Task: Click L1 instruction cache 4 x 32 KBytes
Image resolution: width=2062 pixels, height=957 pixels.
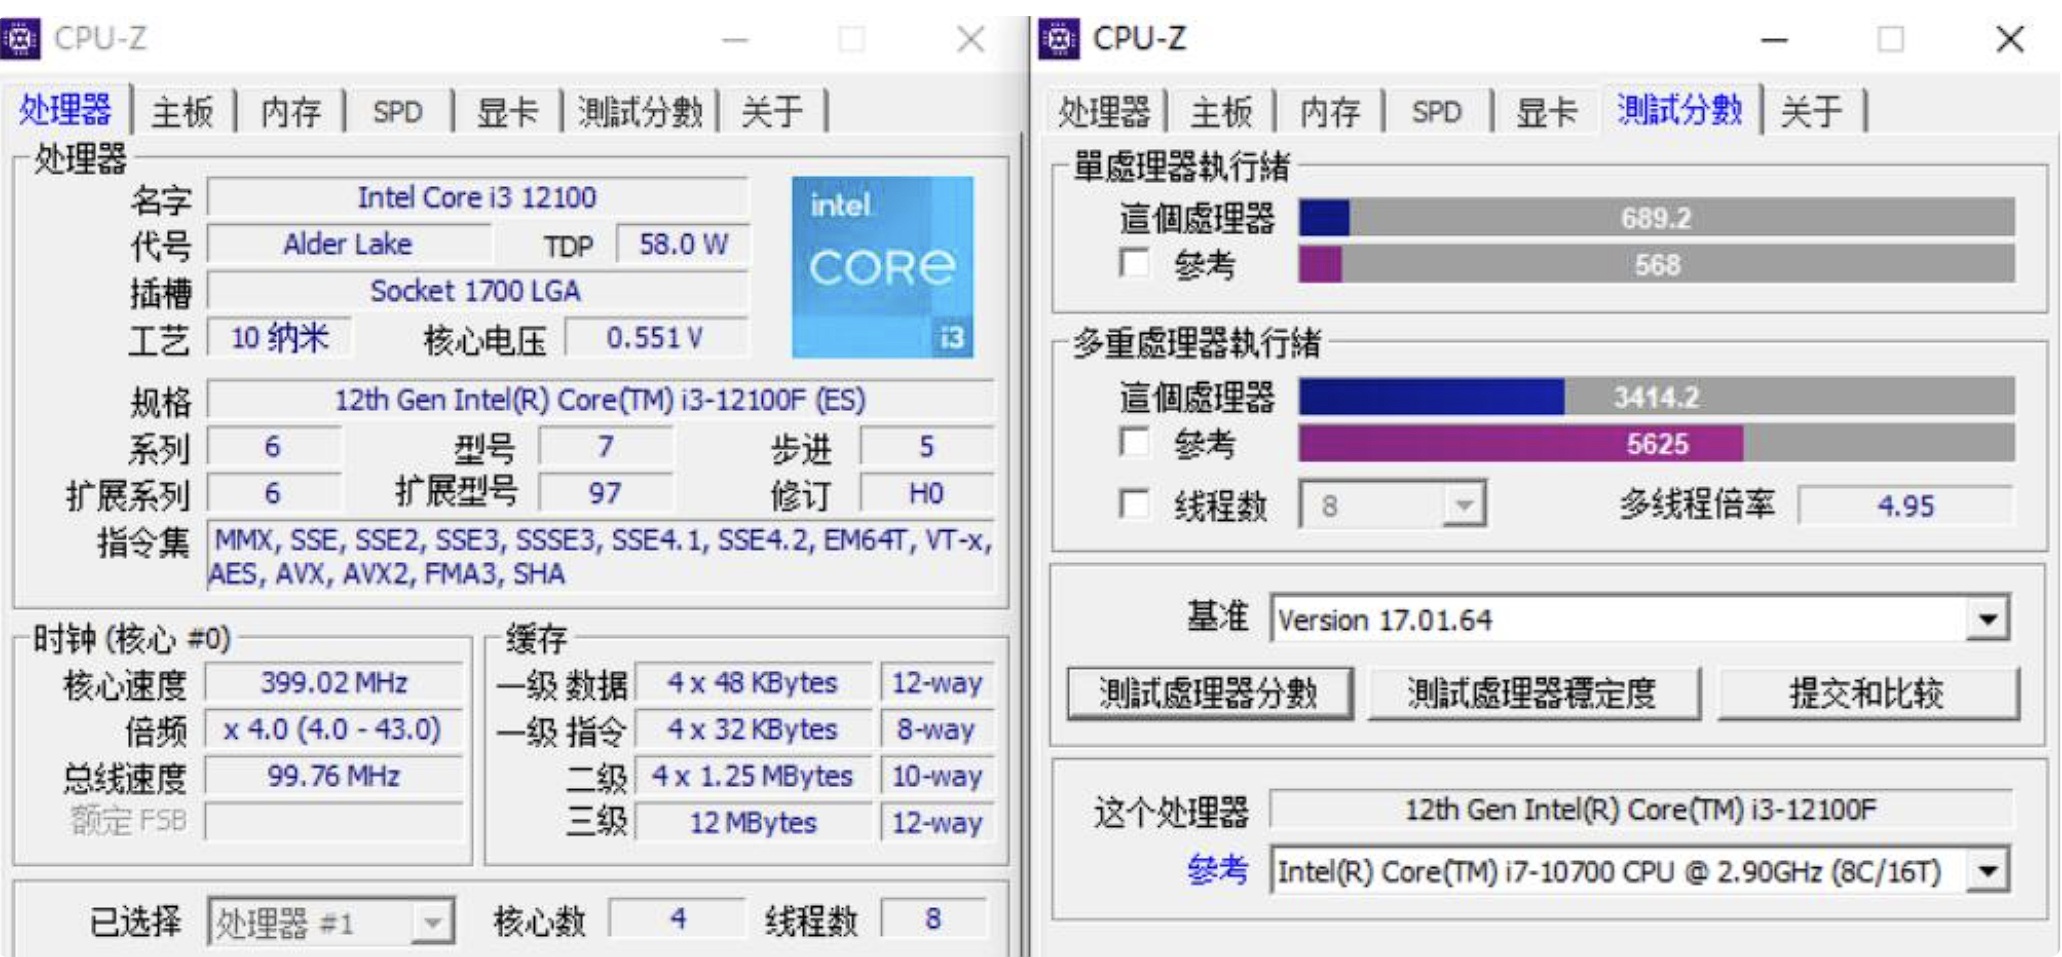Action: [x=753, y=729]
